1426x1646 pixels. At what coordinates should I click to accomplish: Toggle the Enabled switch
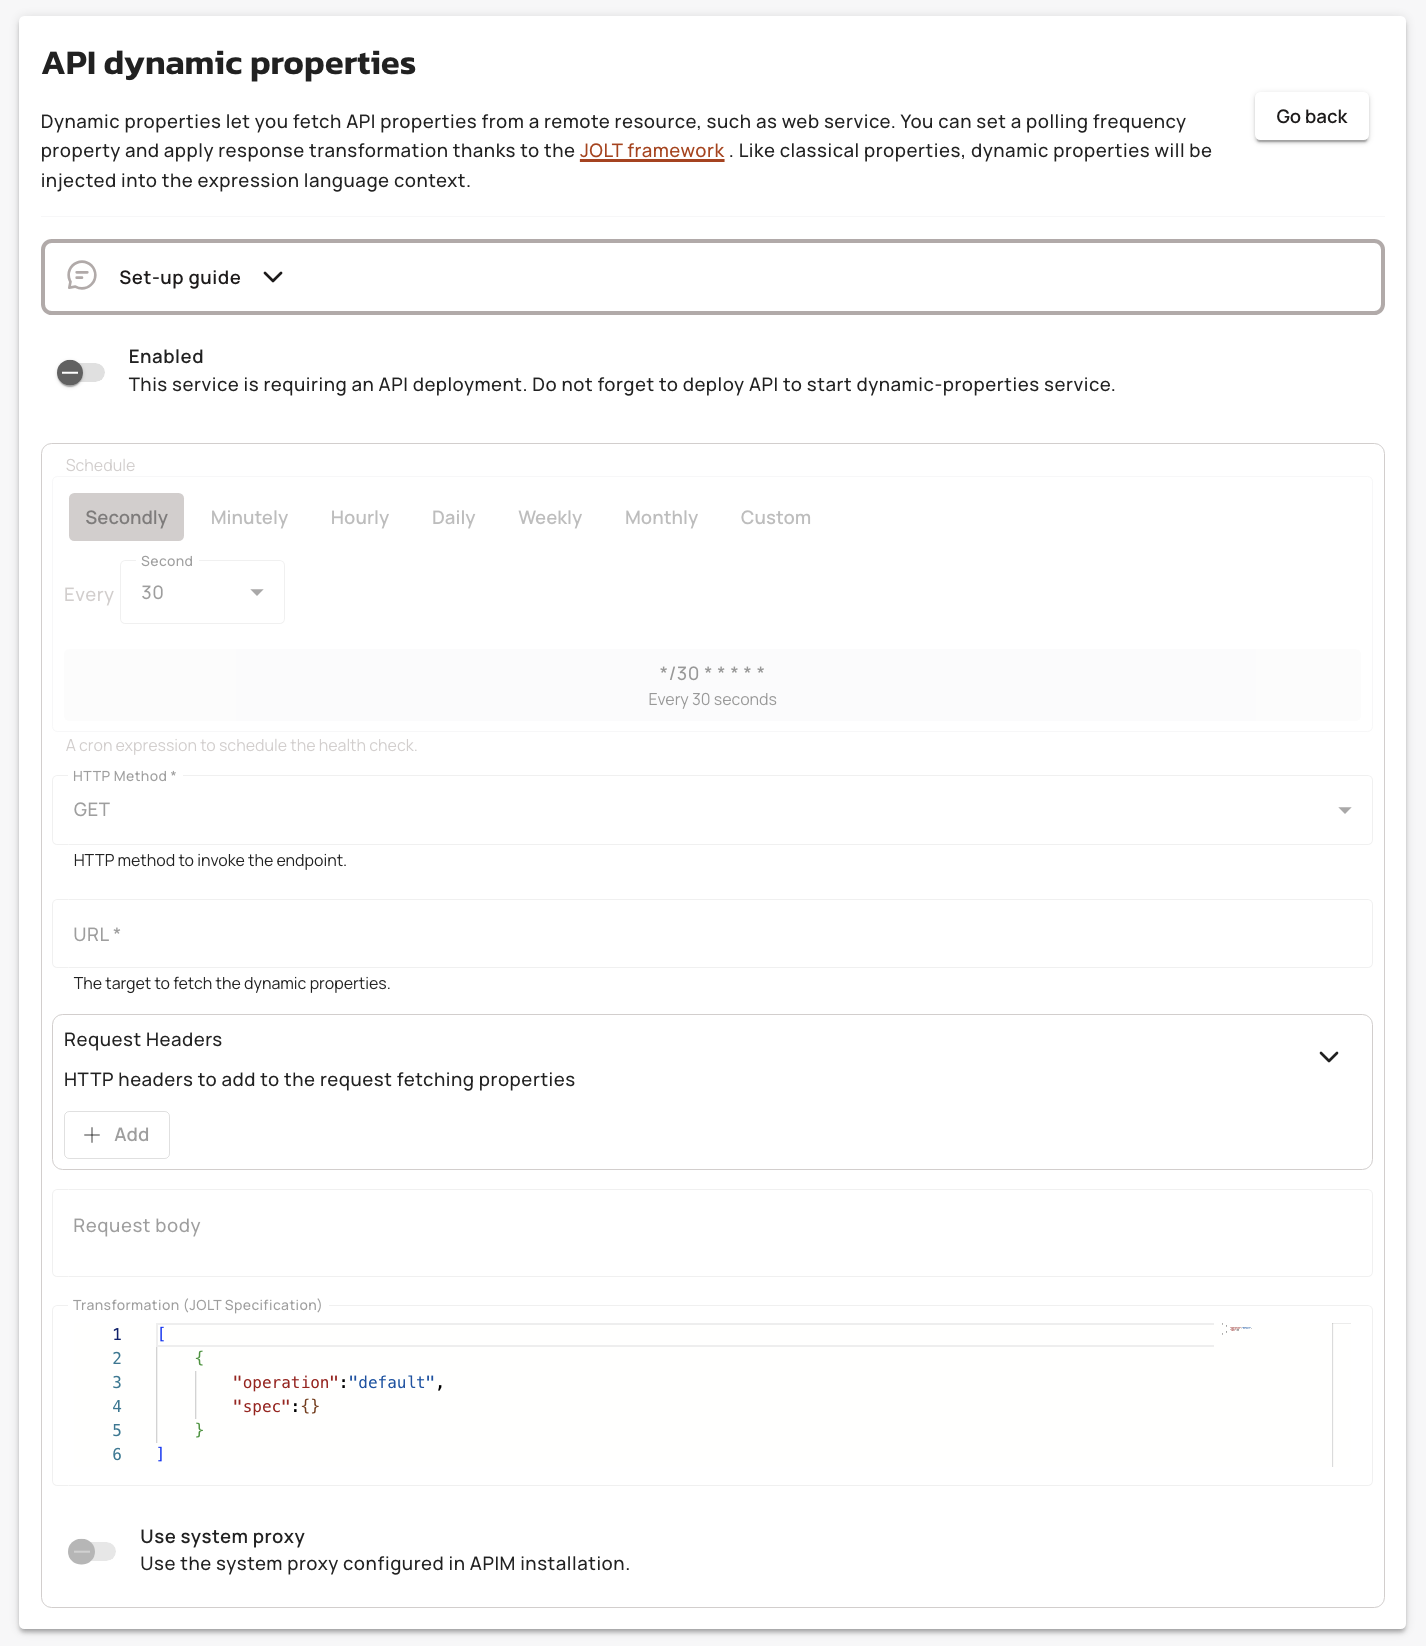pos(81,373)
